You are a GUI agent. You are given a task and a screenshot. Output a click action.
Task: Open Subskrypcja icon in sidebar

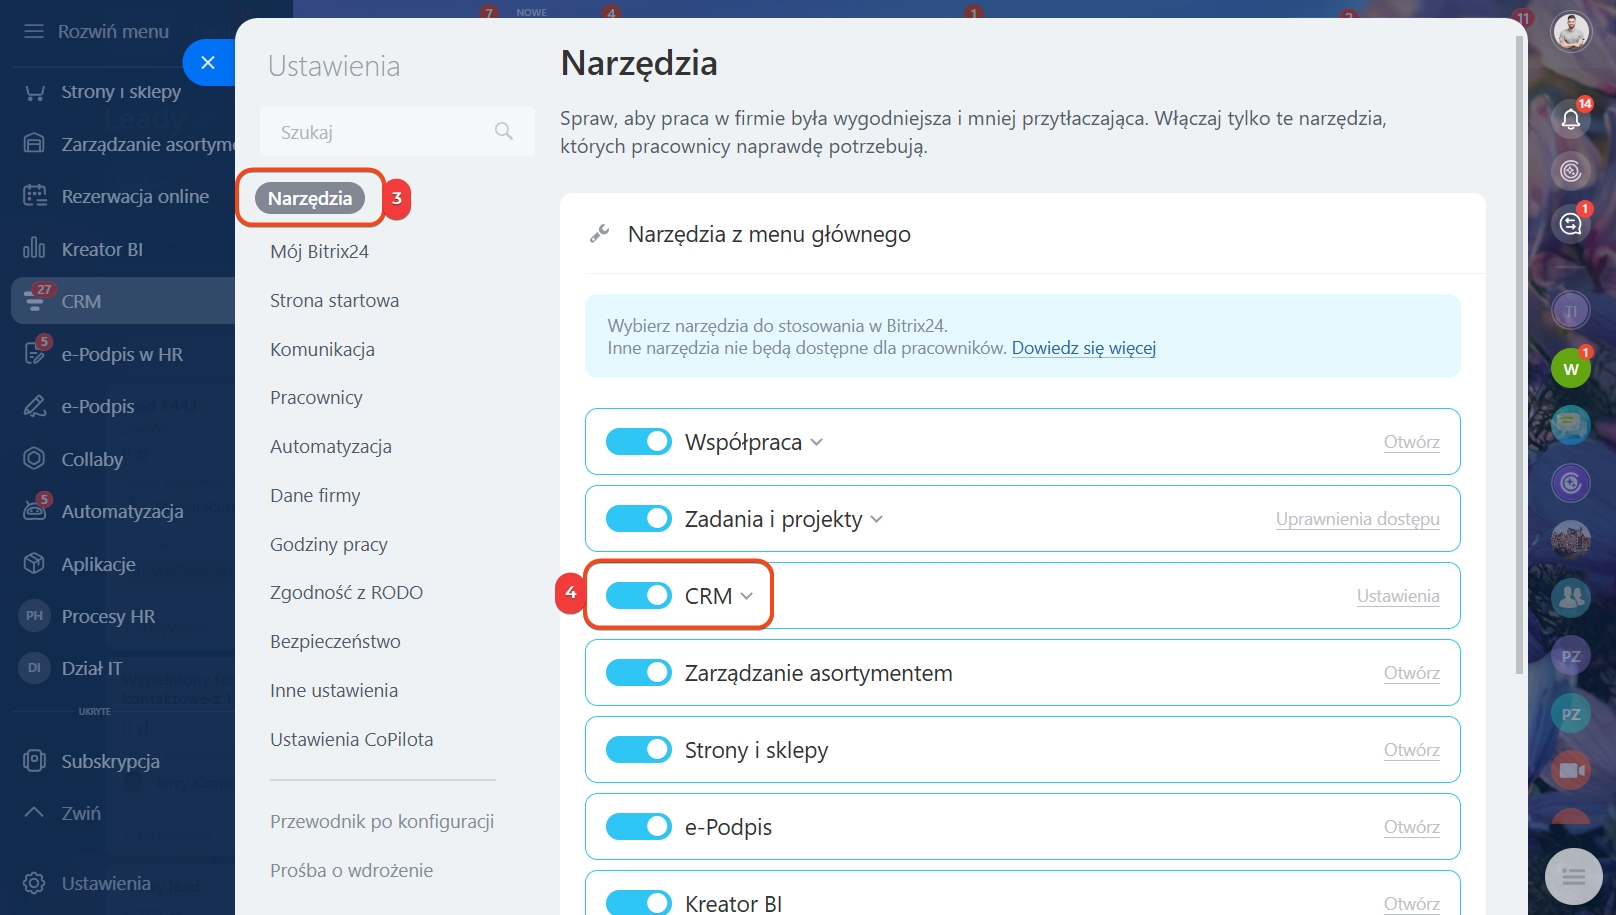(x=34, y=761)
